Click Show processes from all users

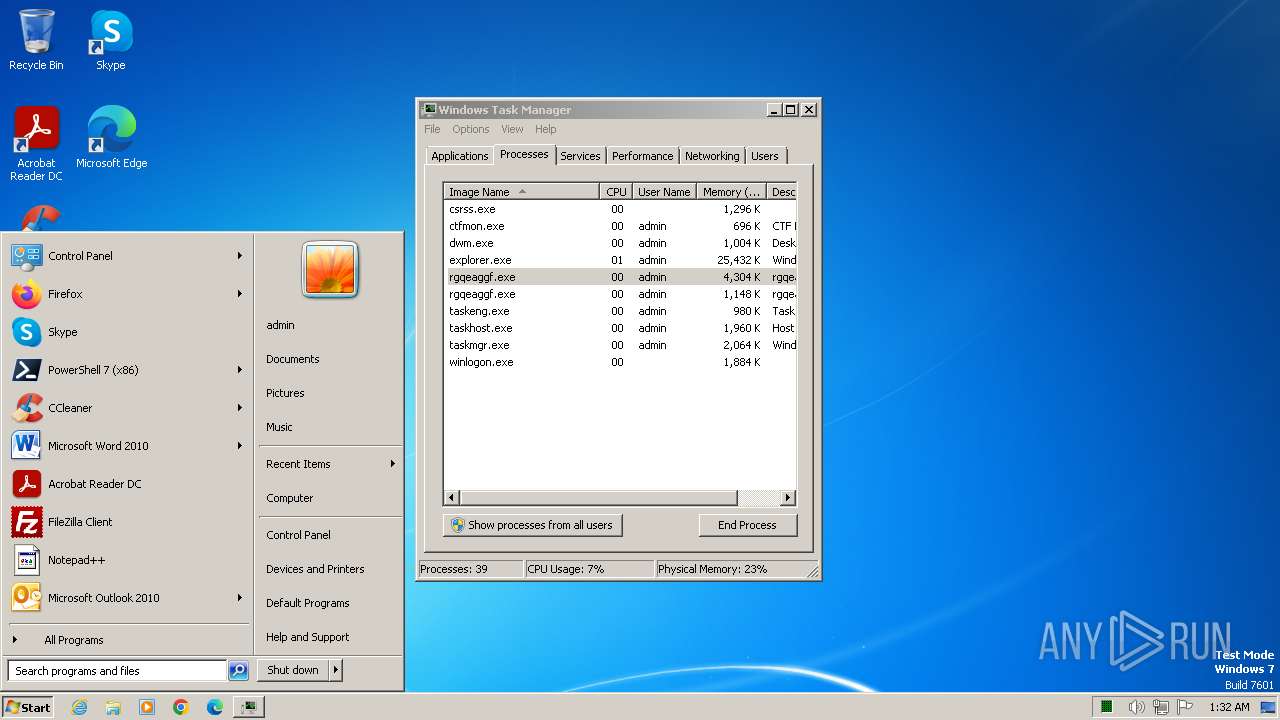[x=532, y=525]
